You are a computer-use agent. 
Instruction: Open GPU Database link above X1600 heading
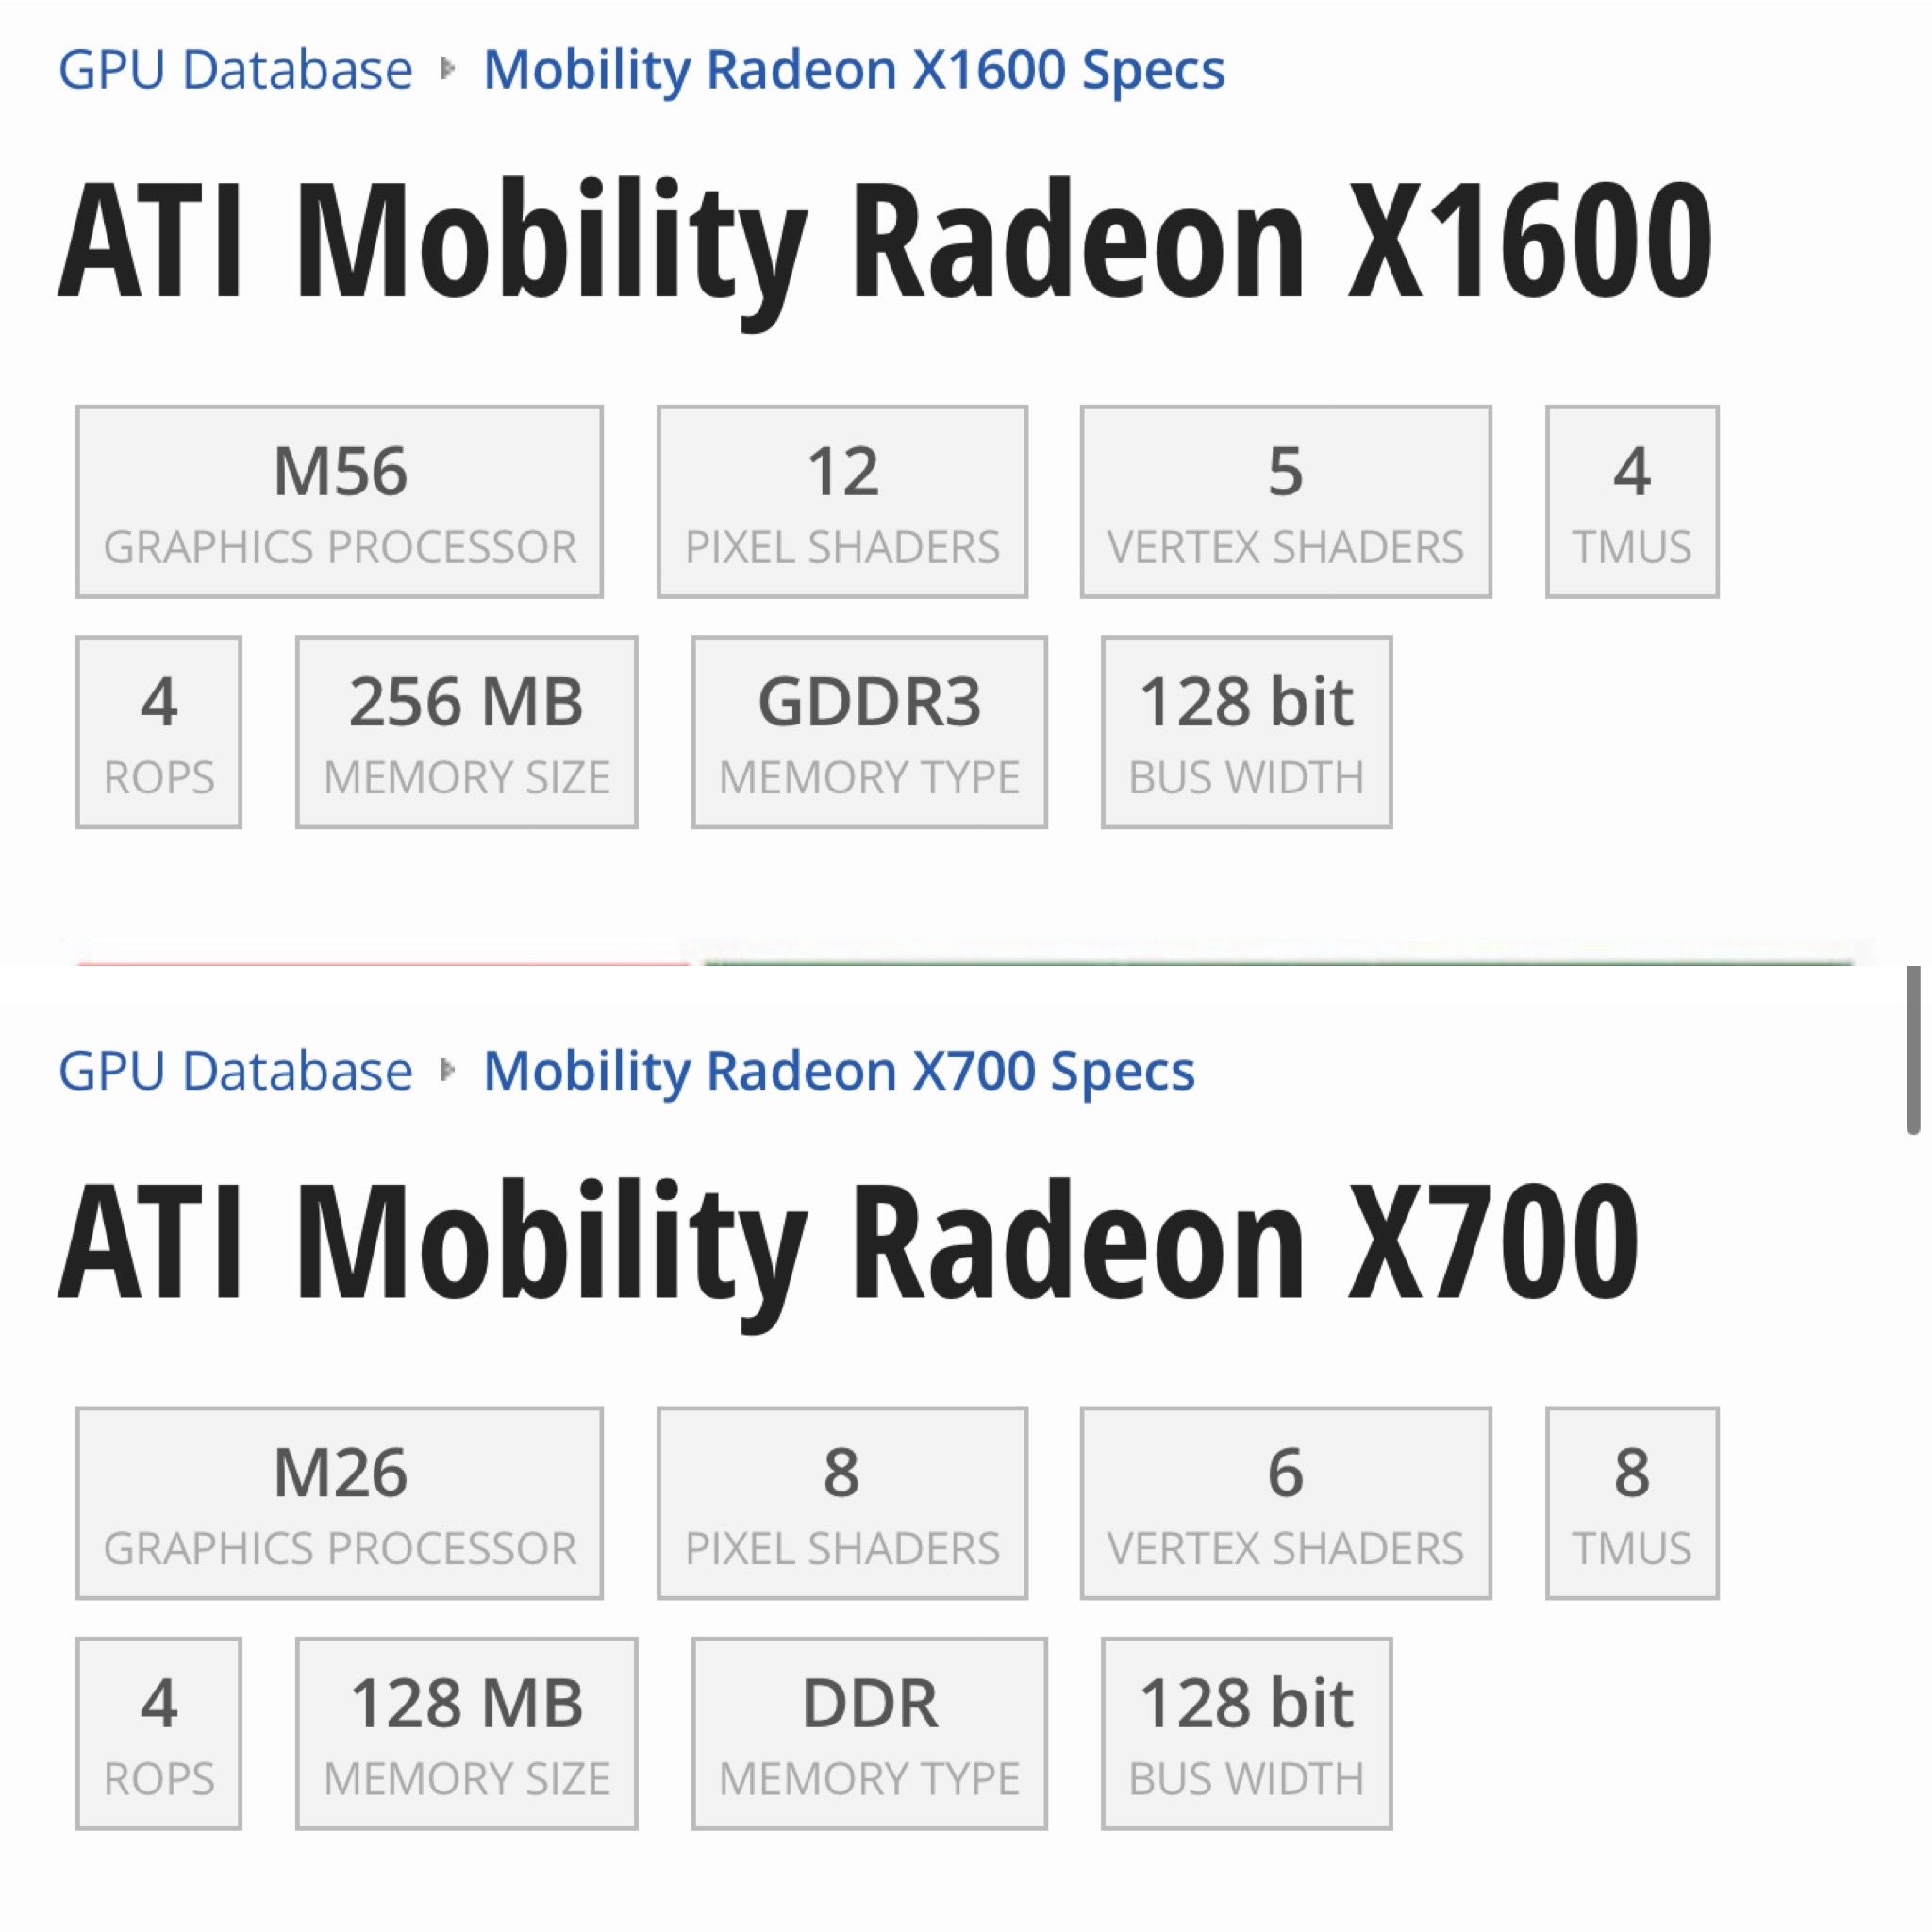point(235,70)
